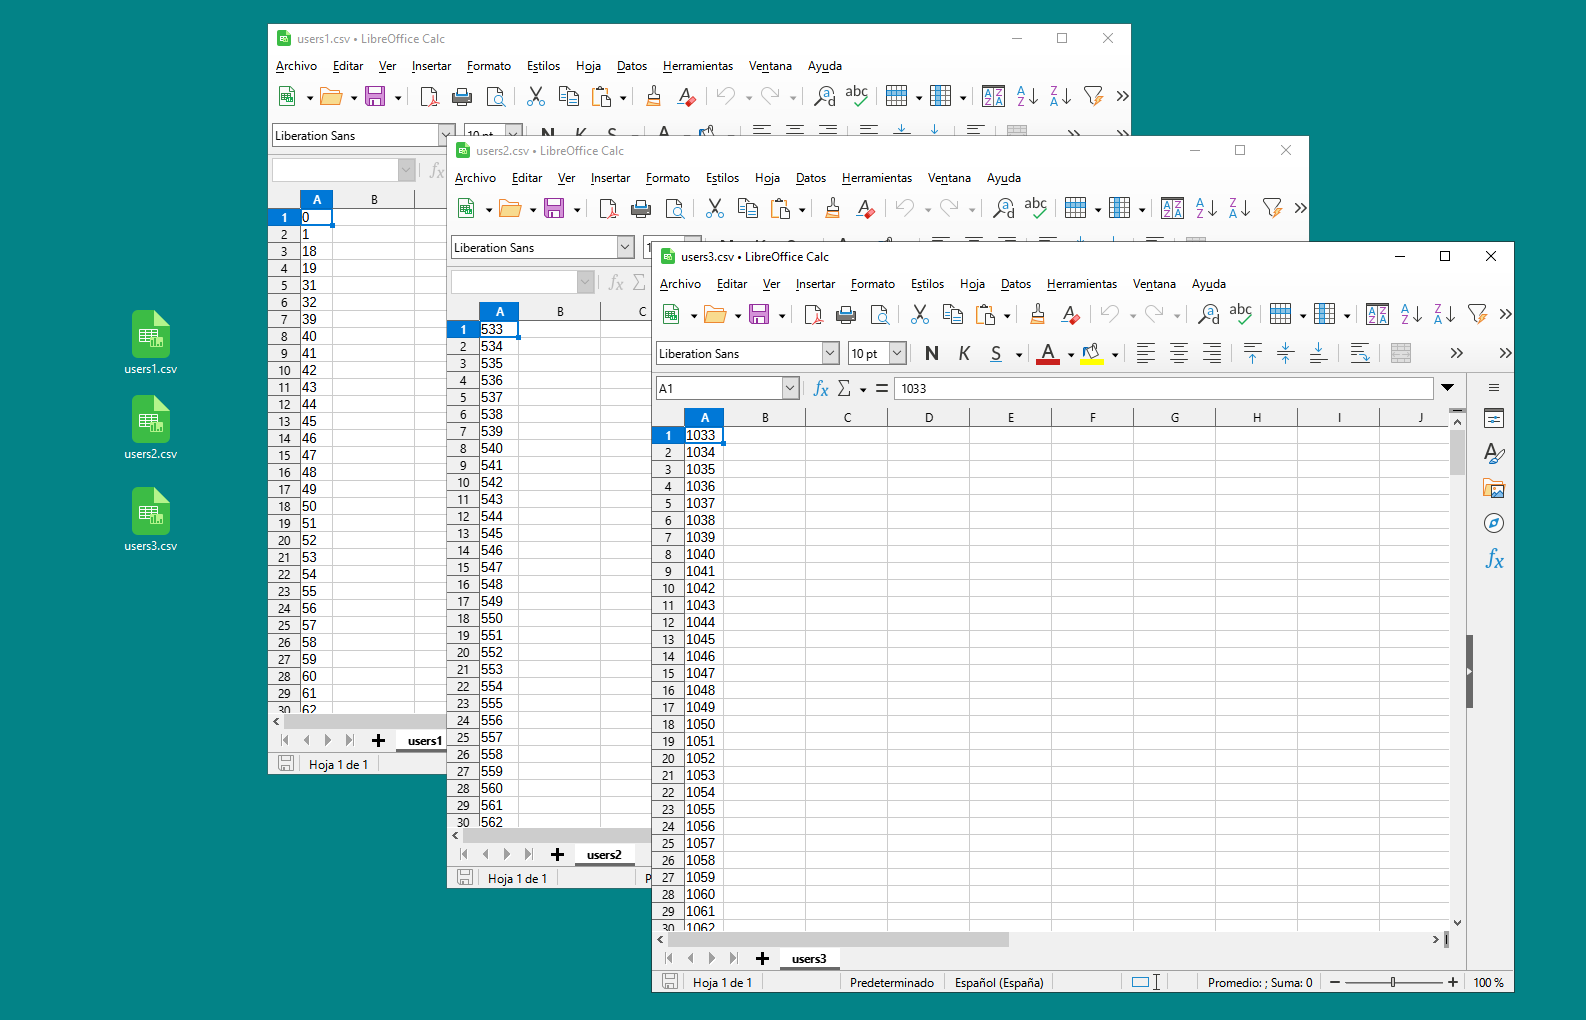Open the Formato menu in users3
Screen dimensions: 1586x1020
point(872,284)
